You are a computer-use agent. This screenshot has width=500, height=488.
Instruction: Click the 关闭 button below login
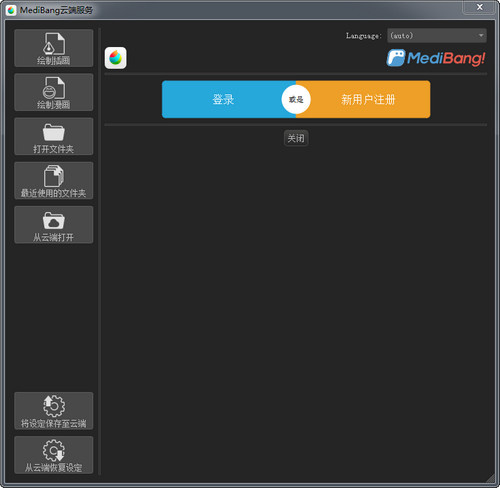tap(296, 138)
